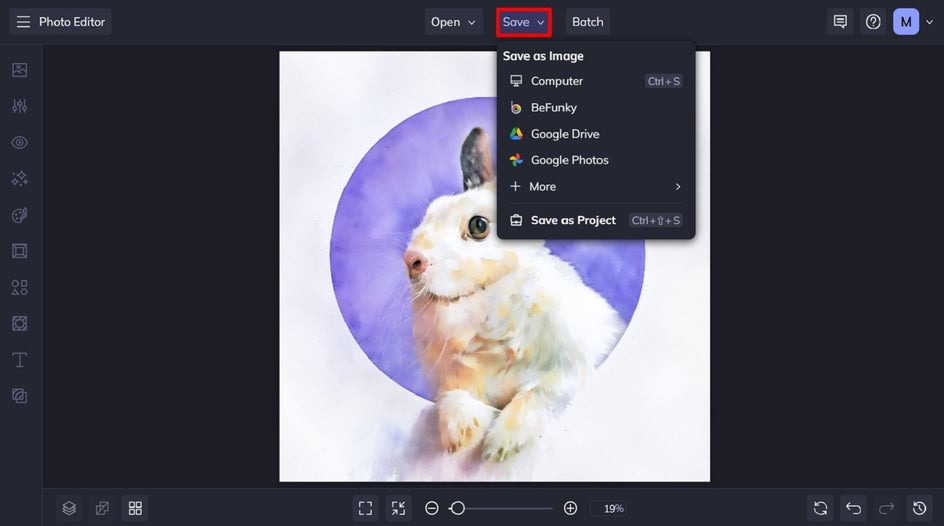
Task: Click the grid view icon in bottom bar
Action: point(135,509)
